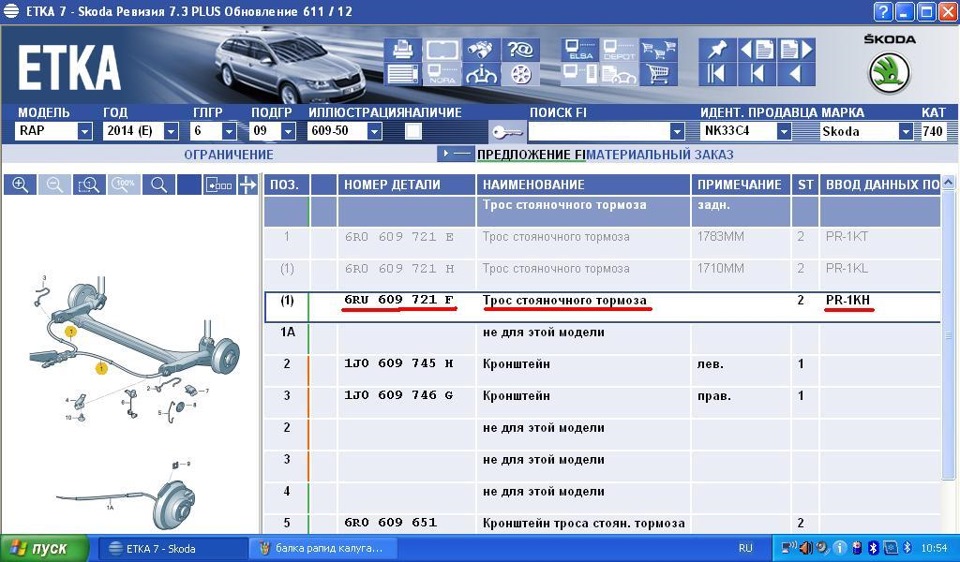The height and width of the screenshot is (562, 960).
Task: Click the list view icon below the printer
Action: (402, 74)
